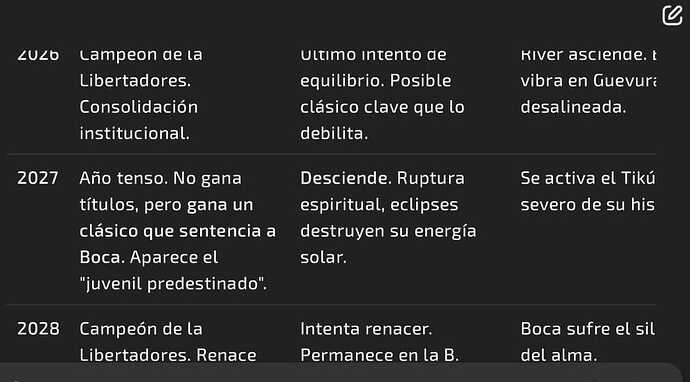Click the 2028 "Campeón de la" text
The height and width of the screenshot is (382, 690).
tap(141, 329)
